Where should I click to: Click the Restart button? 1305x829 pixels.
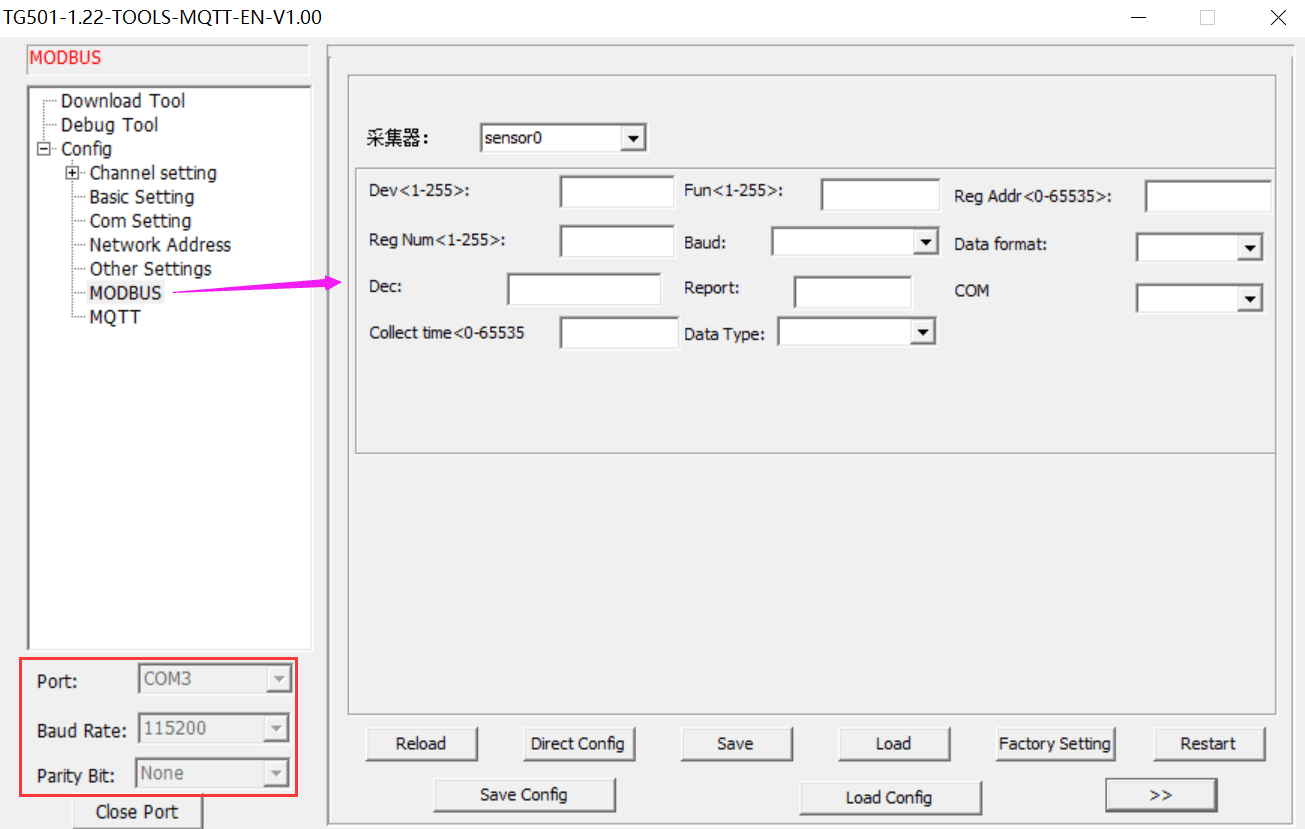(1209, 744)
